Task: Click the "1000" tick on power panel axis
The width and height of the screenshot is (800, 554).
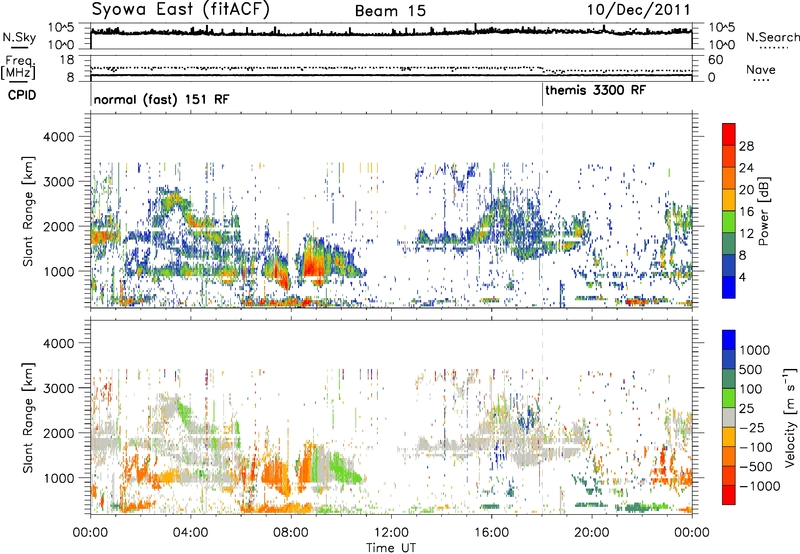Action: click(x=58, y=271)
